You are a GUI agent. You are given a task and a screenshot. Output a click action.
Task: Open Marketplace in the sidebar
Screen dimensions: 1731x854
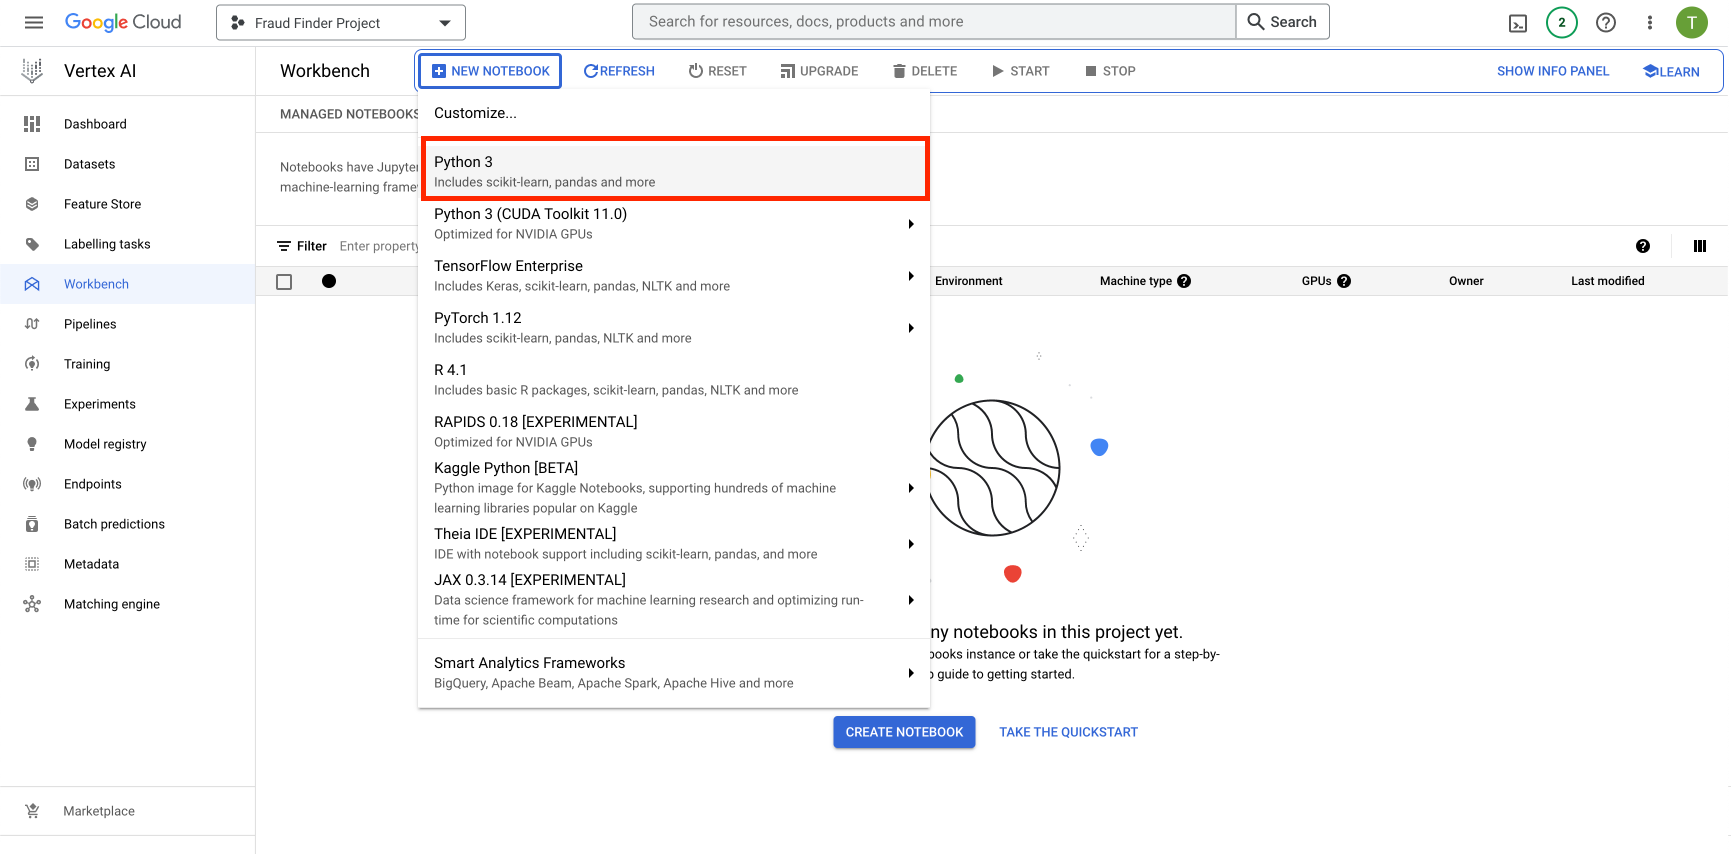128,811
